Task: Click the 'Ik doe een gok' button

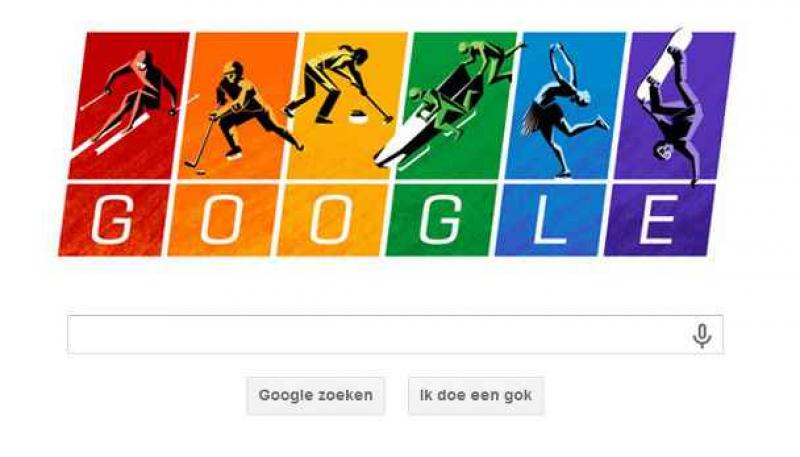Action: (476, 395)
